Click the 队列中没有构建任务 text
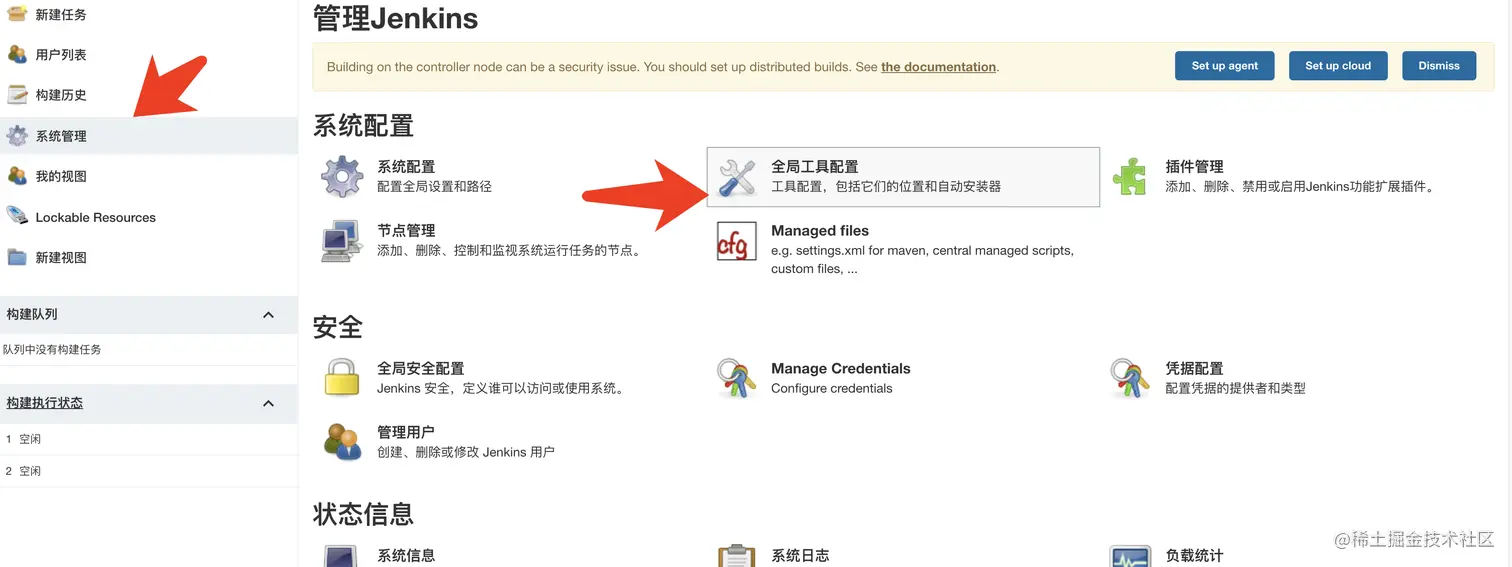Image resolution: width=1512 pixels, height=567 pixels. coord(52,350)
